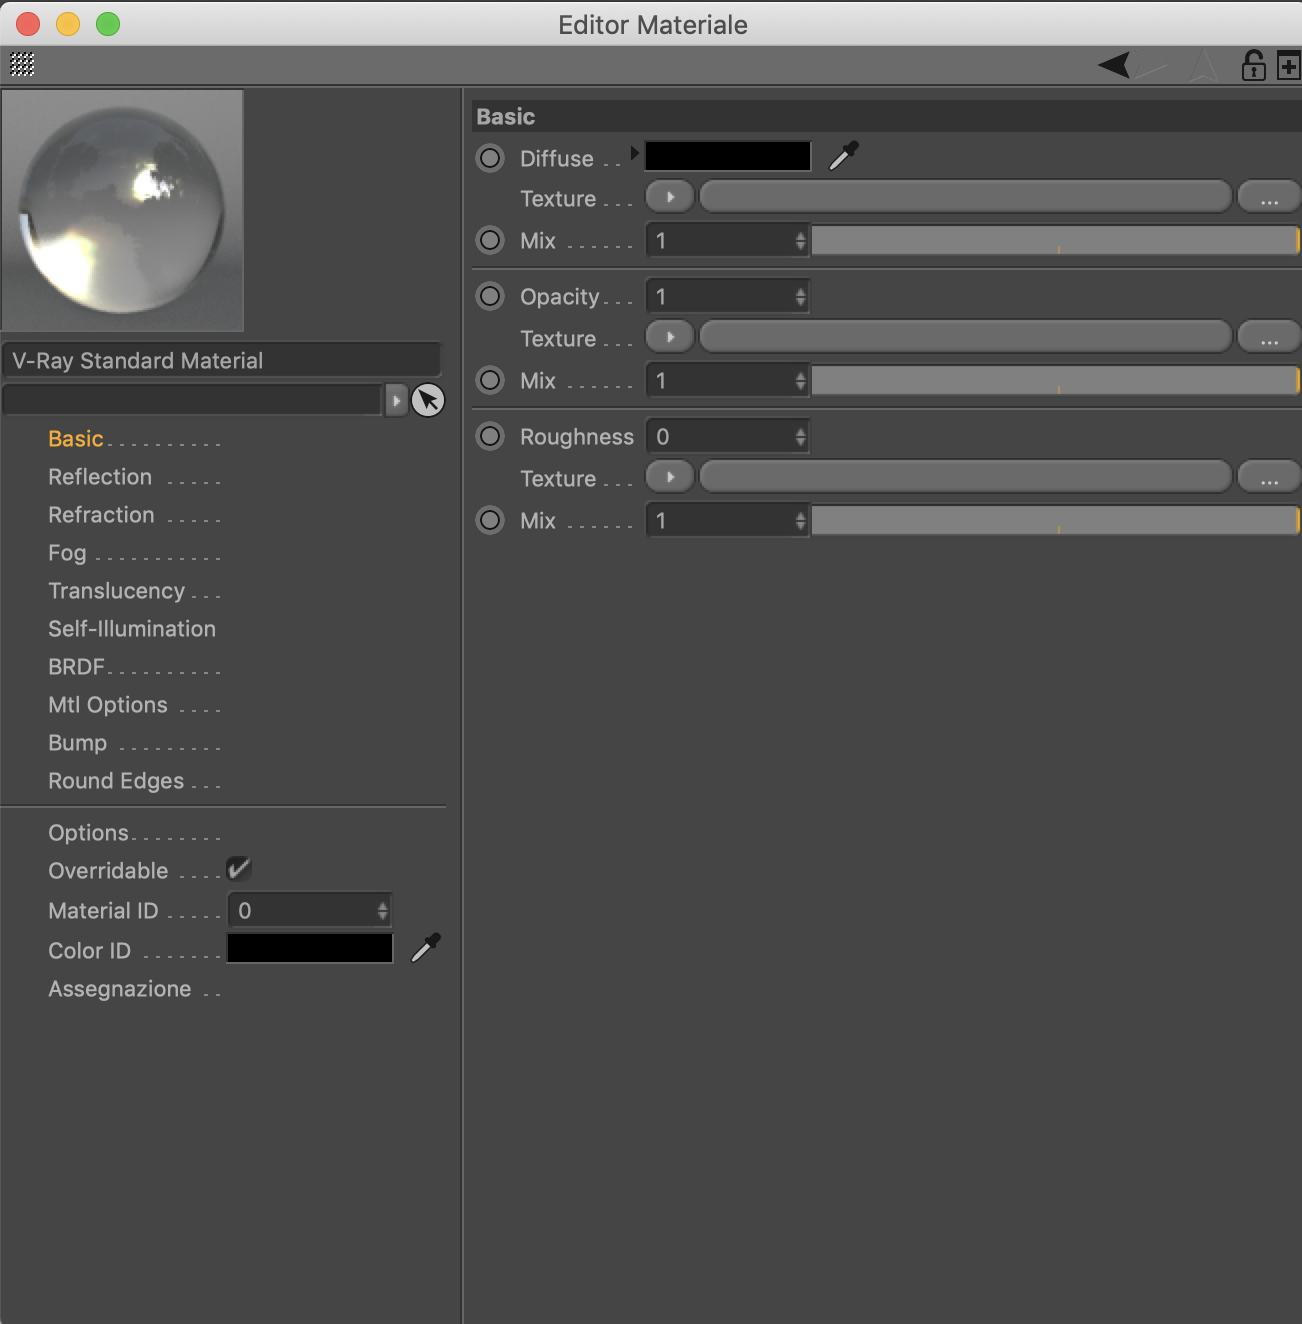This screenshot has width=1302, height=1324.
Task: Open the Refraction channel
Action: pyautogui.click(x=101, y=515)
